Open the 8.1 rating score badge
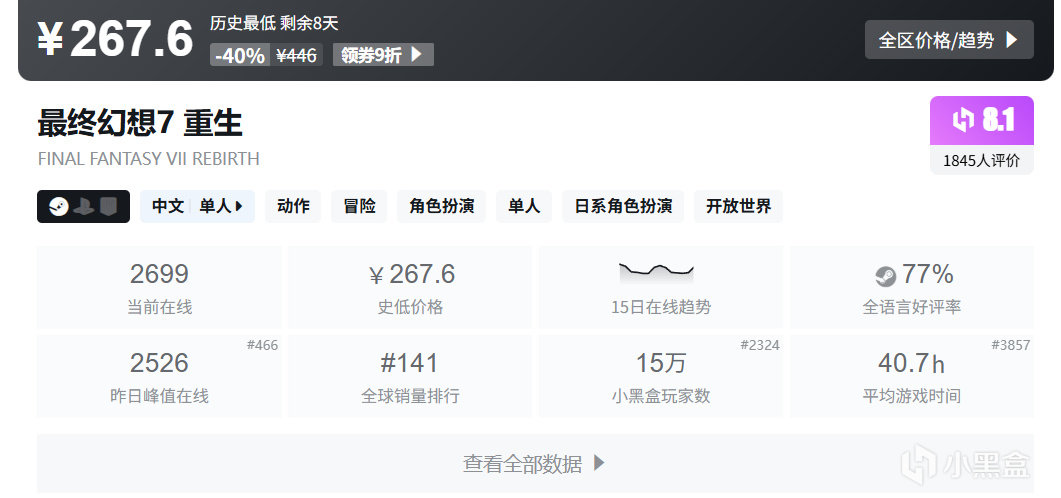 click(981, 120)
